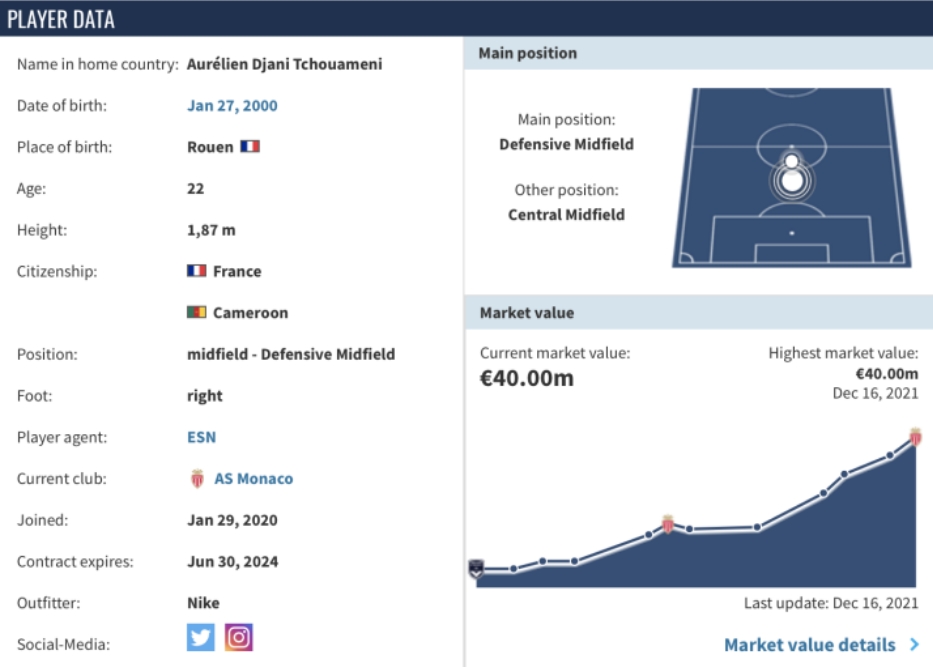Click the AS Monaco club crest icon
The height and width of the screenshot is (667, 933).
pyautogui.click(x=197, y=479)
